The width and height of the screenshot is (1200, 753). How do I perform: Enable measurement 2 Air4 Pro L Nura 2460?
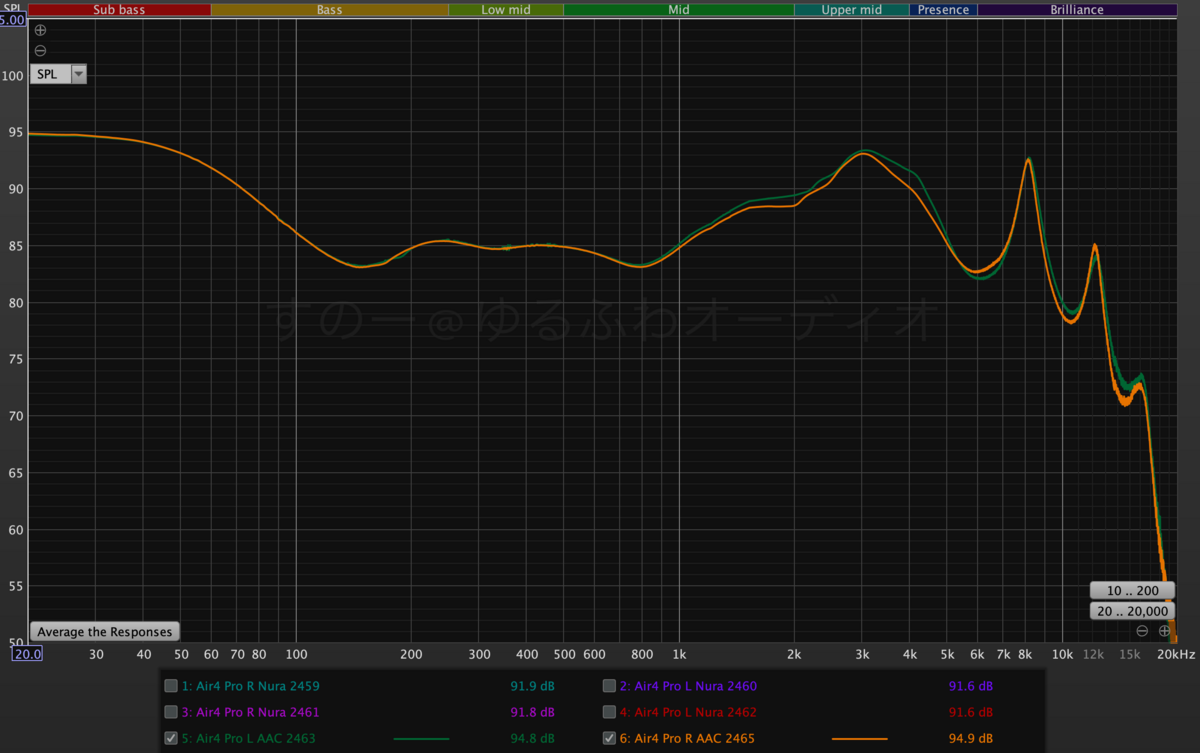[609, 686]
